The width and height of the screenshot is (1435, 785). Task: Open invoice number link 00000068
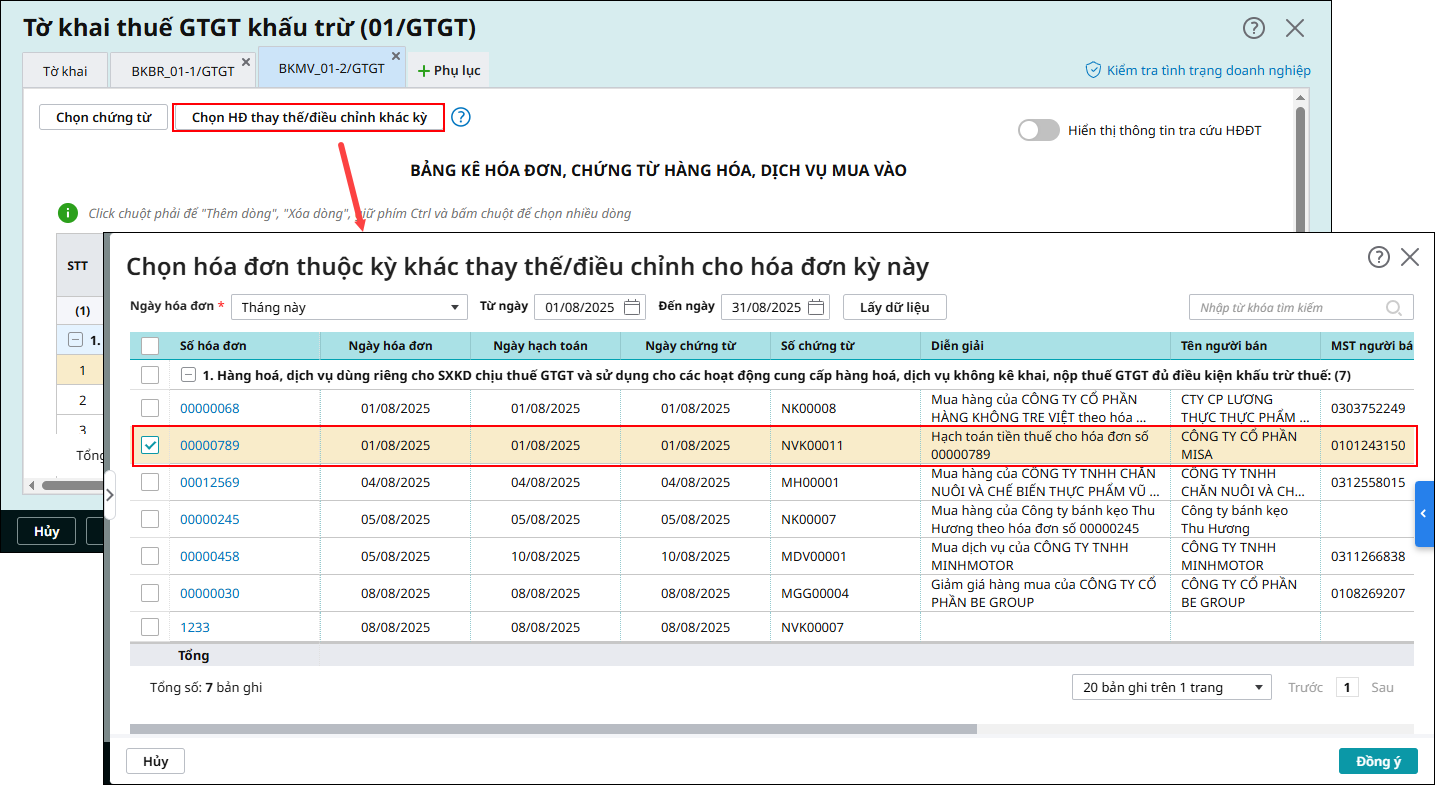[209, 408]
